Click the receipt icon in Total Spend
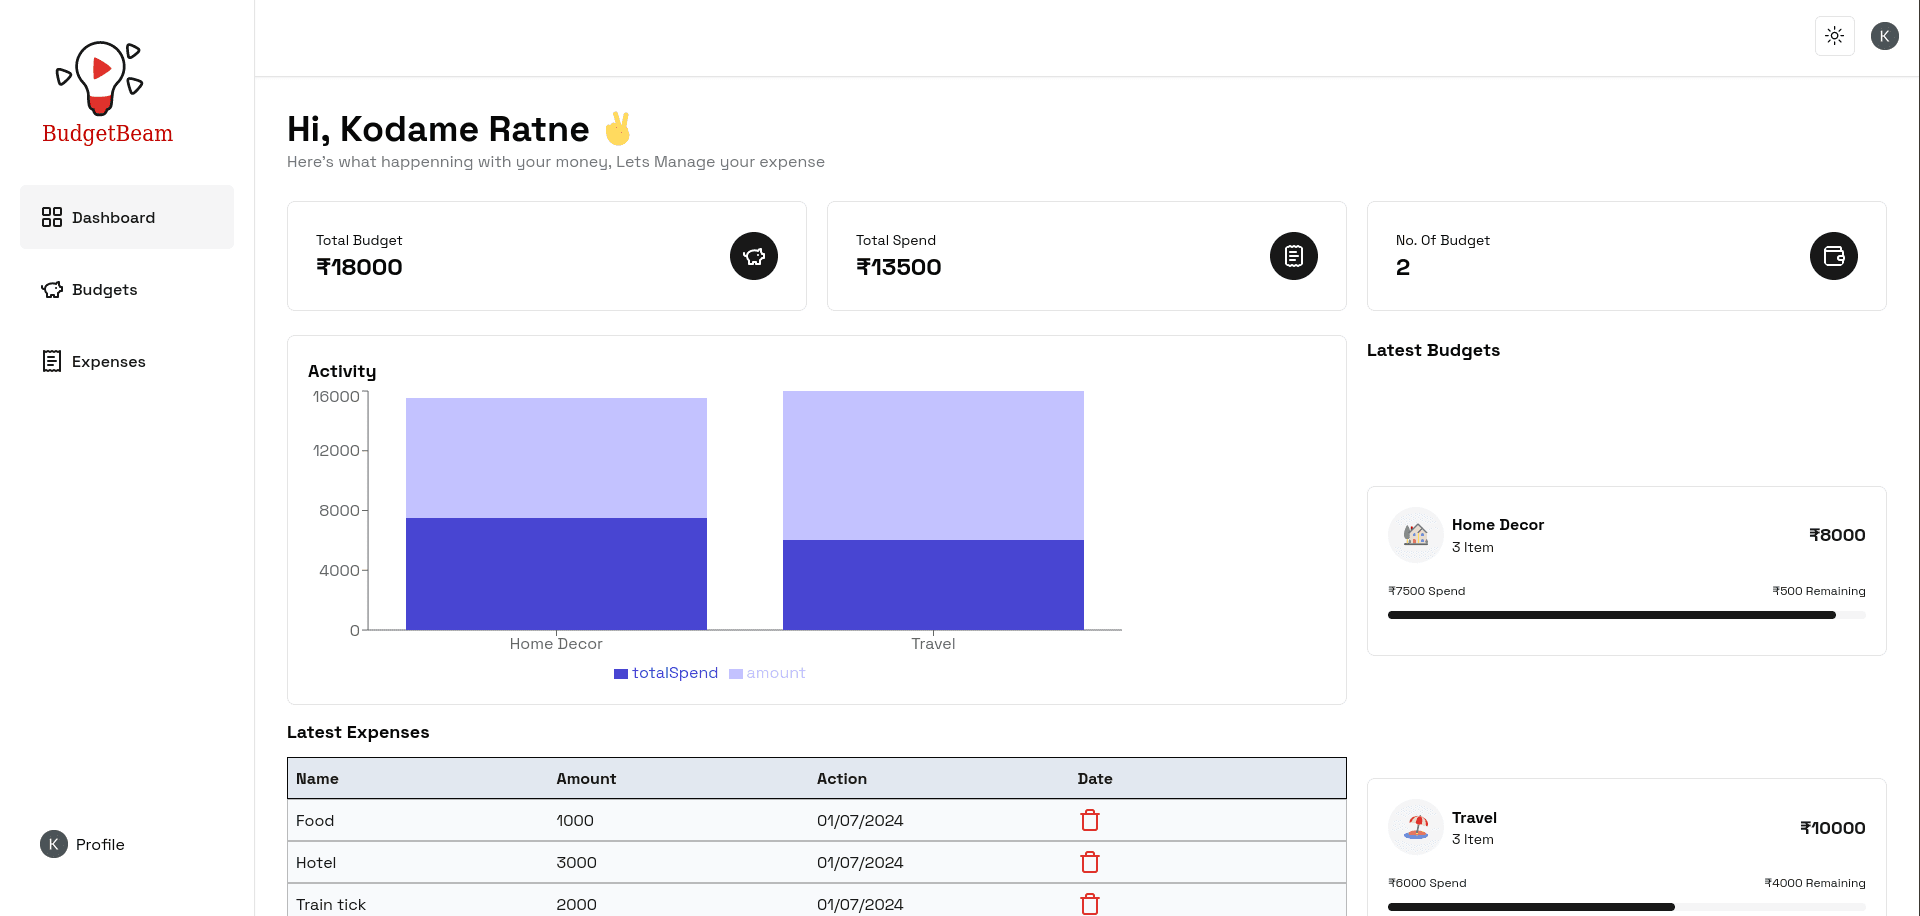This screenshot has height=916, width=1920. coord(1293,256)
